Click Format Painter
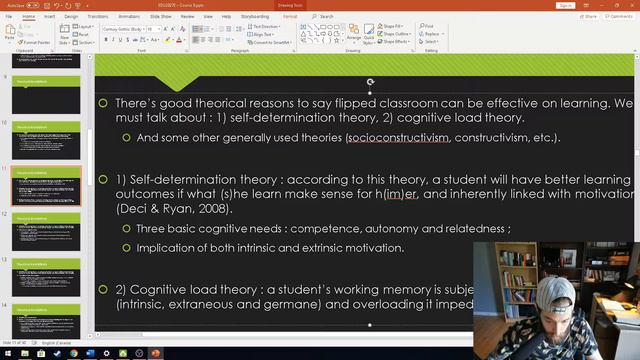 click(x=34, y=42)
